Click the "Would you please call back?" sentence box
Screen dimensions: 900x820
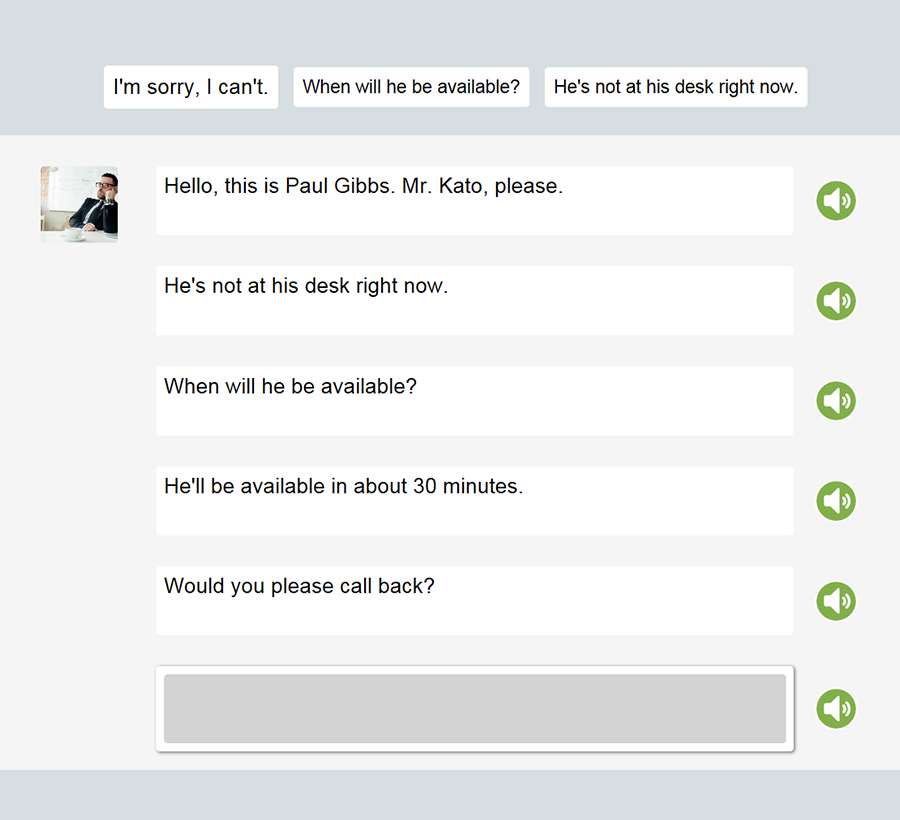[x=475, y=601]
